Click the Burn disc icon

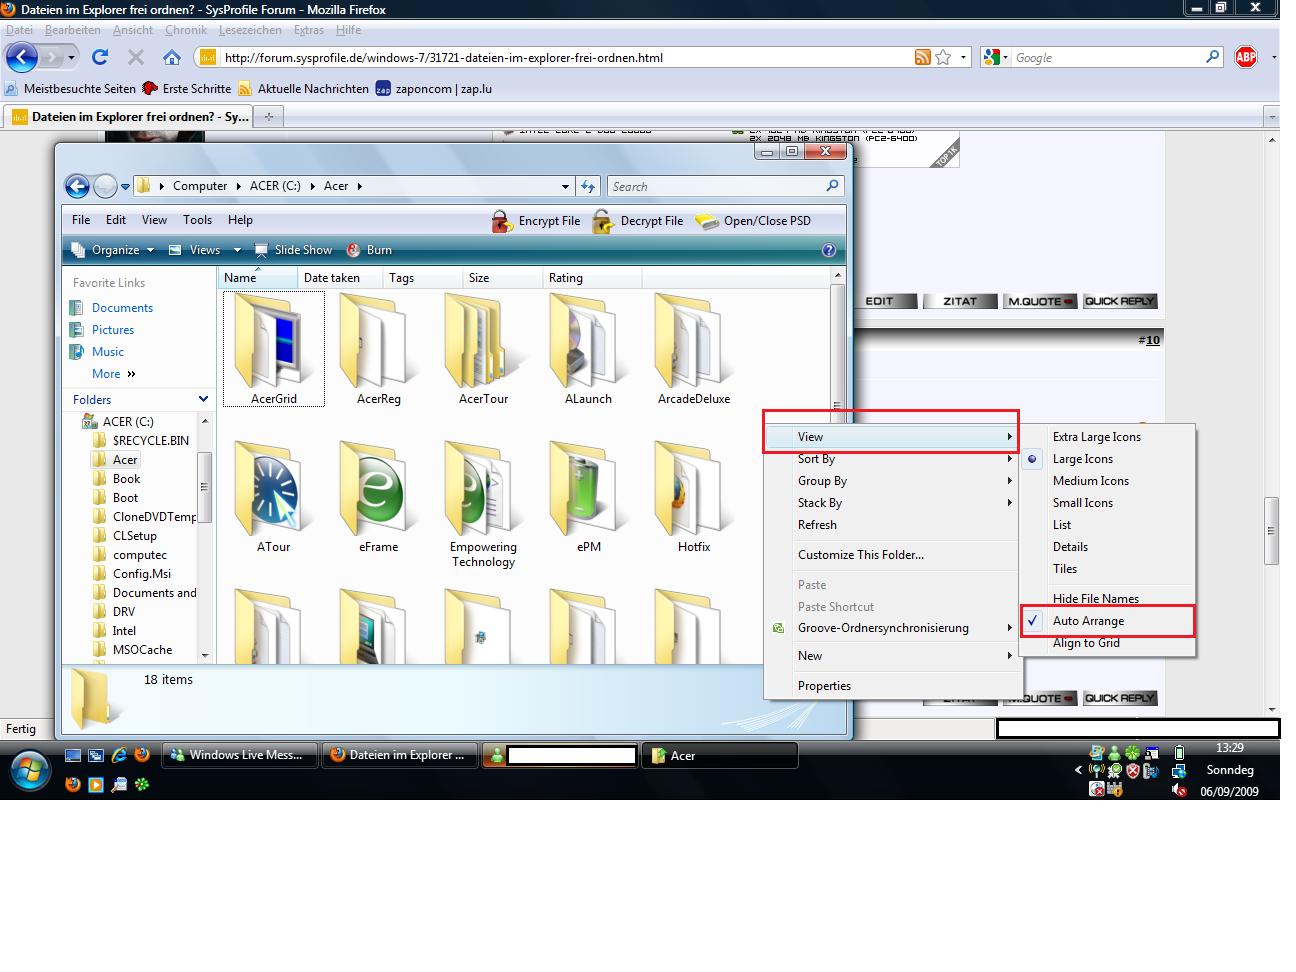pyautogui.click(x=353, y=250)
